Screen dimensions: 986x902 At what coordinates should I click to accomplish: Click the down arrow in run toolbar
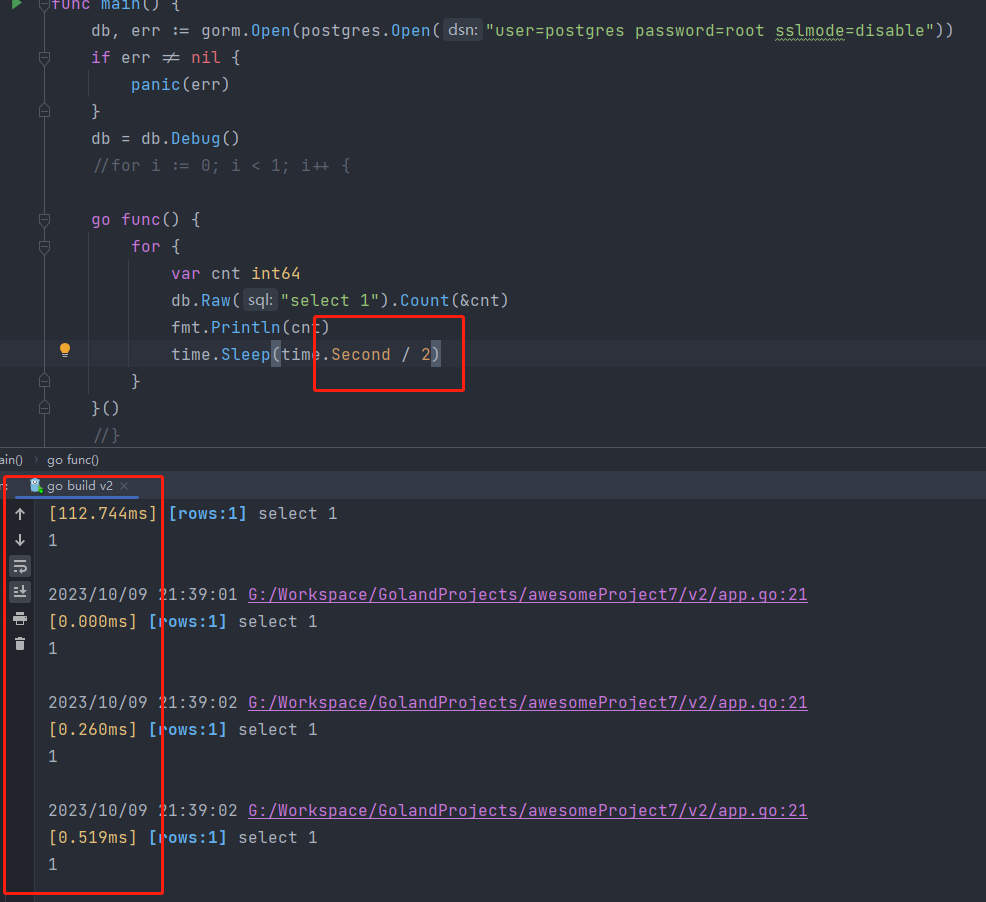(x=20, y=540)
